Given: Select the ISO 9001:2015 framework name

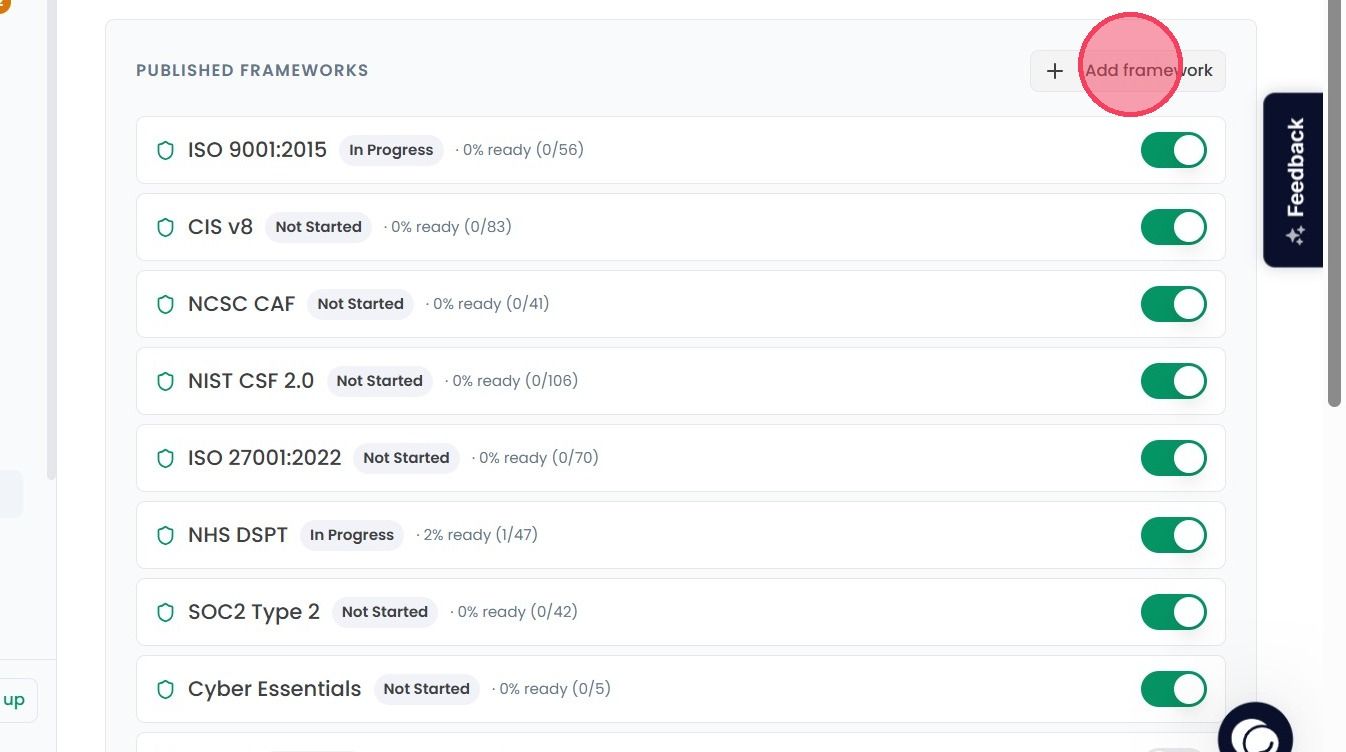Looking at the screenshot, I should click(257, 150).
